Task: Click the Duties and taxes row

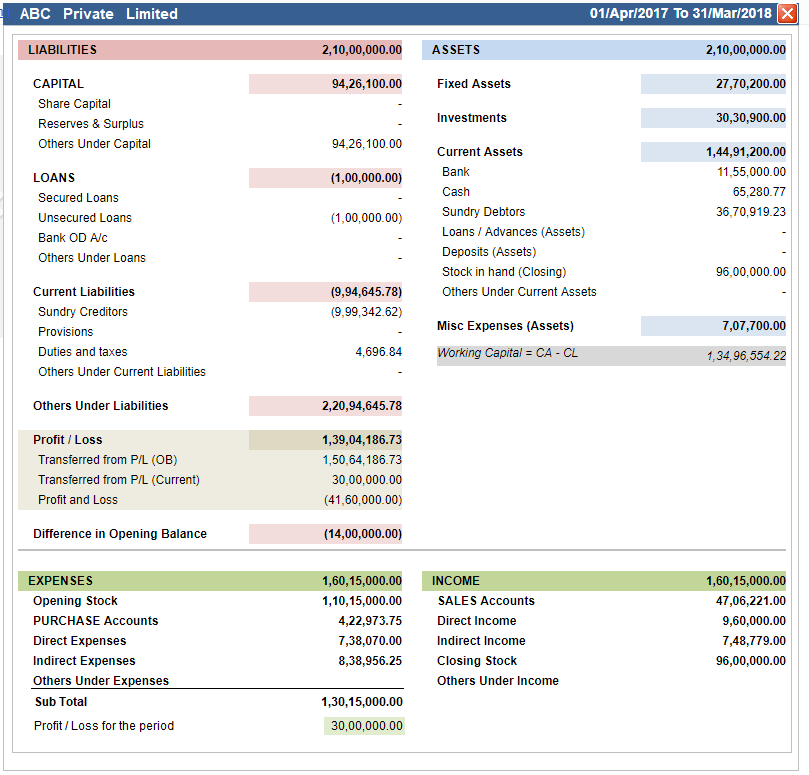Action: click(211, 352)
